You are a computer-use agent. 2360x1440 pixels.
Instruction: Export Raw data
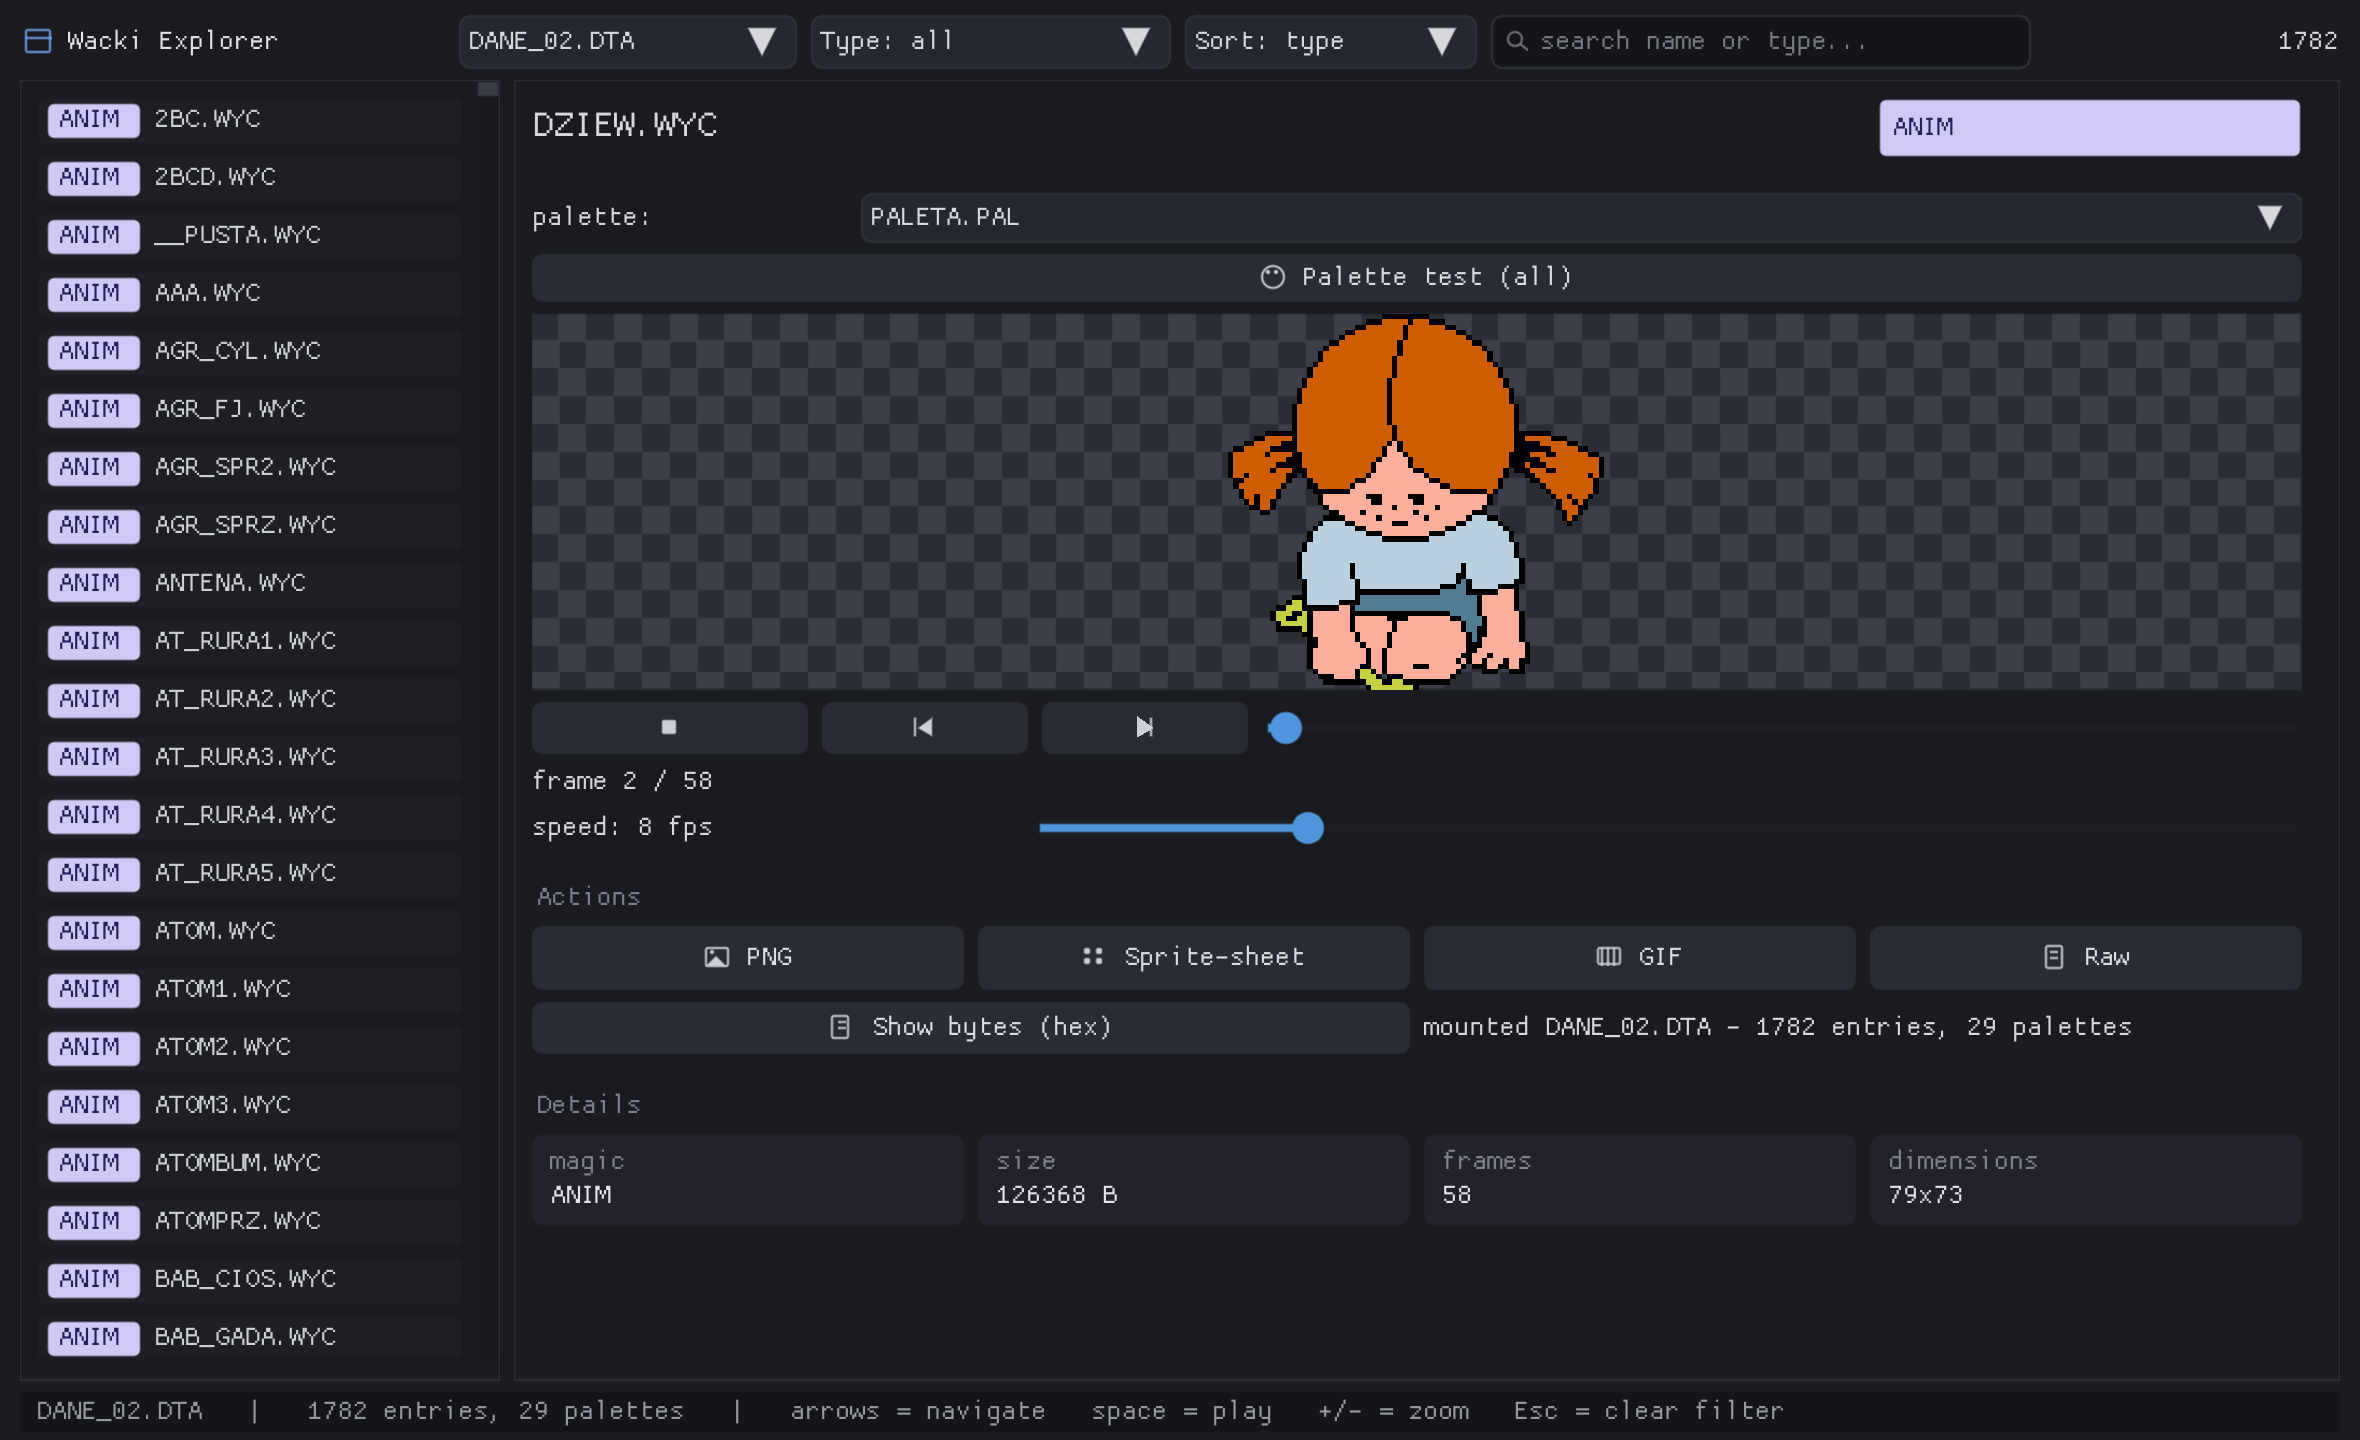click(2085, 957)
